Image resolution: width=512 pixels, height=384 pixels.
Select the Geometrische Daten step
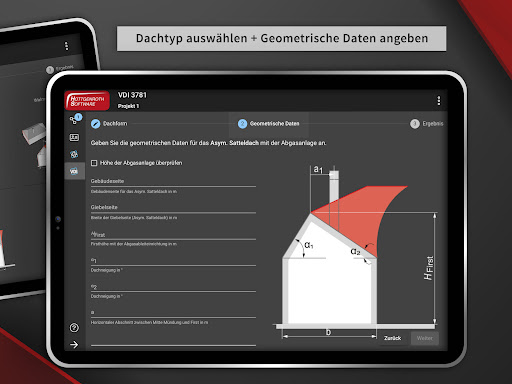tap(268, 124)
